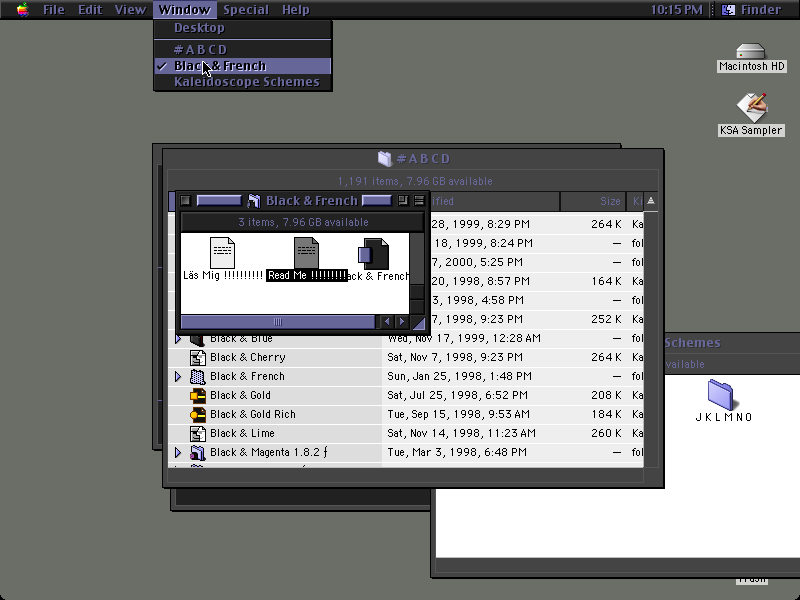Click the Finder application menu
800x600 pixels.
[752, 10]
